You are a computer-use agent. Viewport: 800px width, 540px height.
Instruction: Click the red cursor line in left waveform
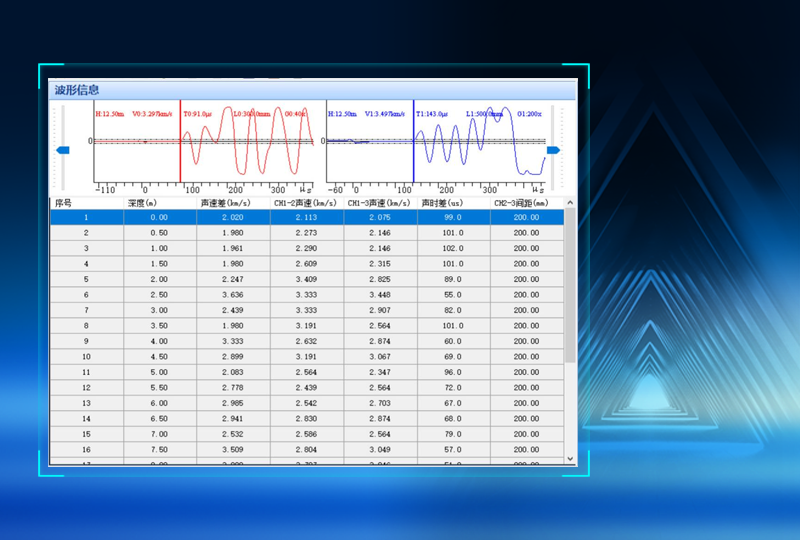(x=180, y=140)
